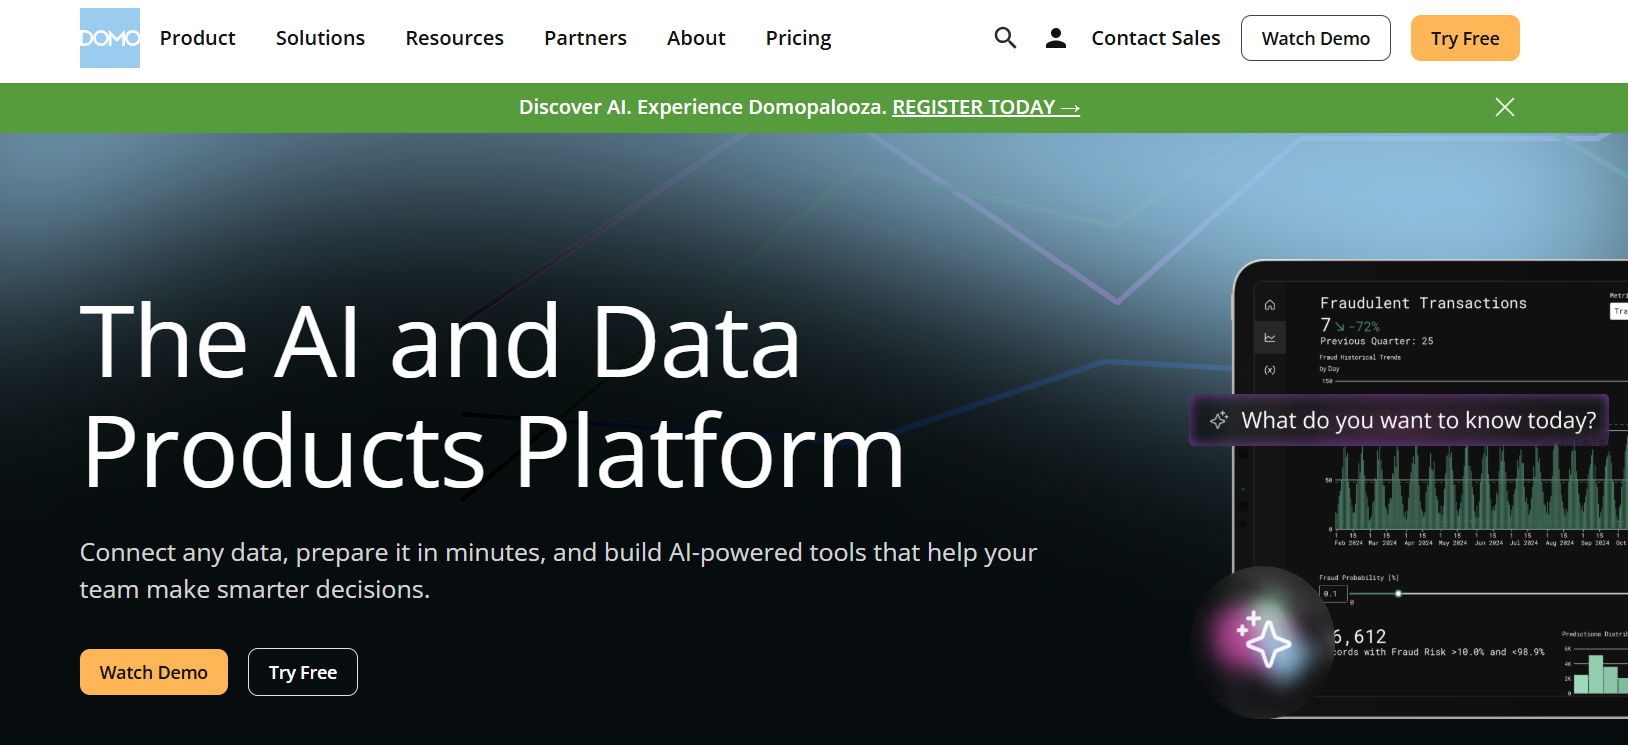Click the Fraud Probability value box 0.1
This screenshot has width=1628, height=745.
tap(1333, 593)
